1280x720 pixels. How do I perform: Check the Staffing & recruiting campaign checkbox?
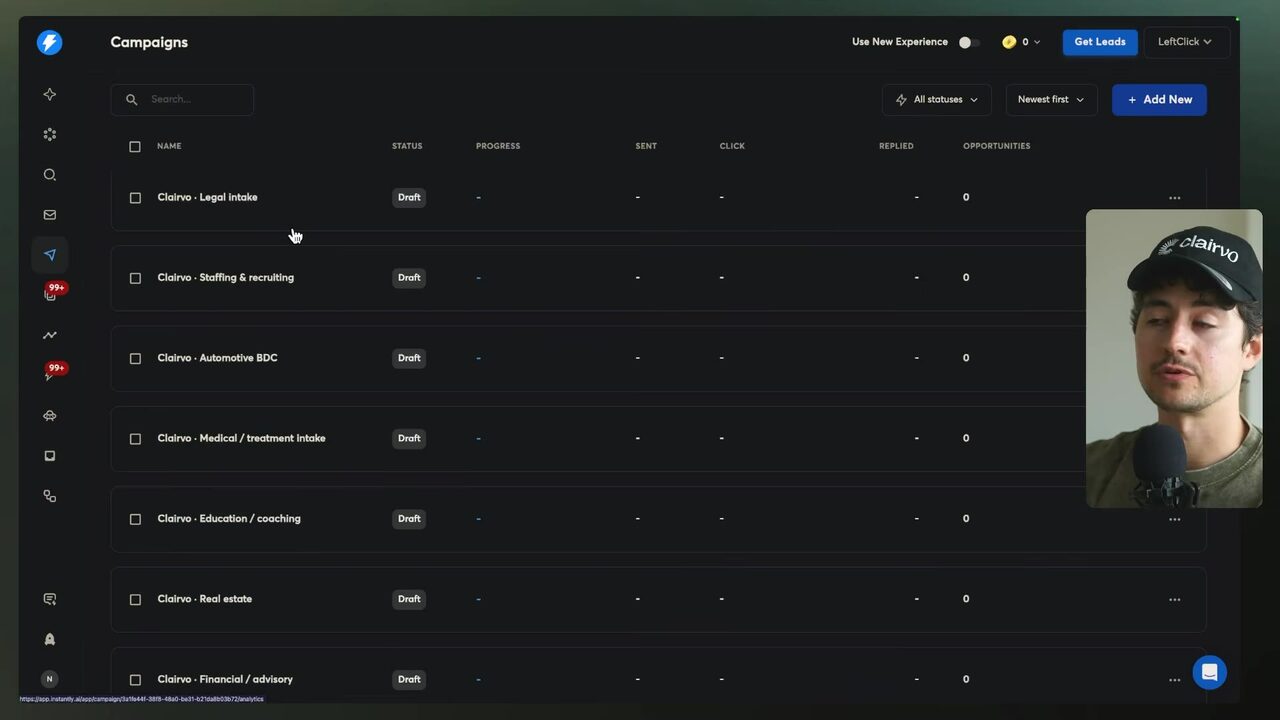tap(135, 278)
